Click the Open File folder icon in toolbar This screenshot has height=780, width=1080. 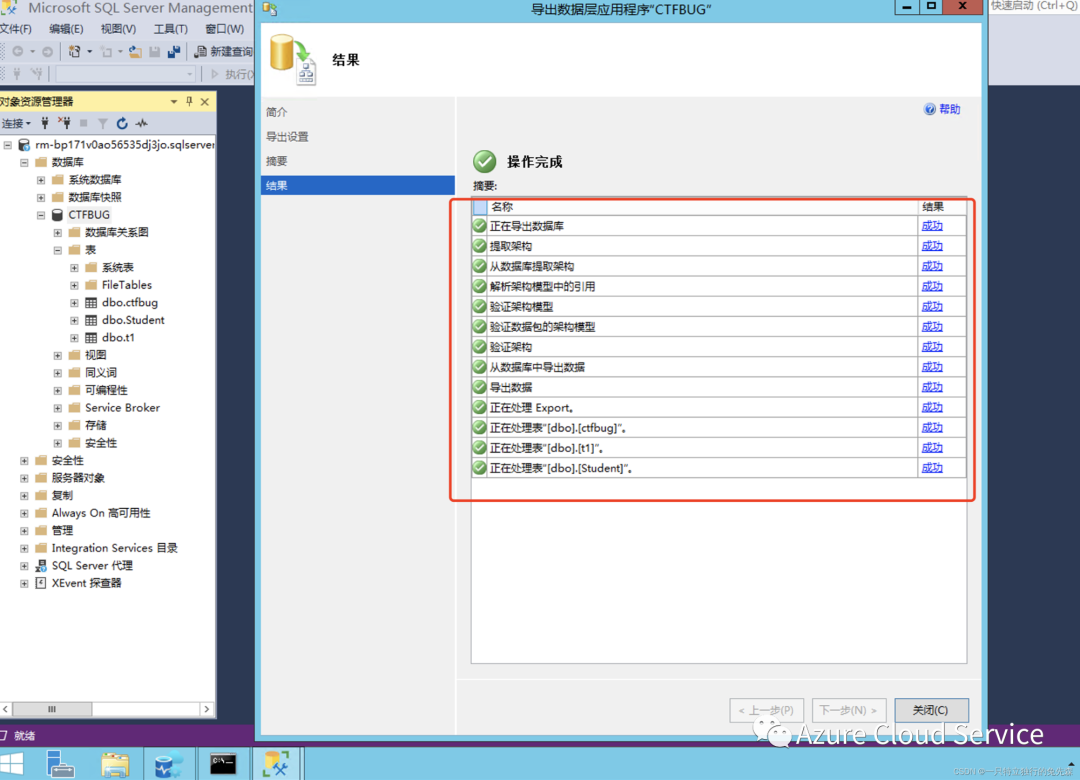pos(136,52)
